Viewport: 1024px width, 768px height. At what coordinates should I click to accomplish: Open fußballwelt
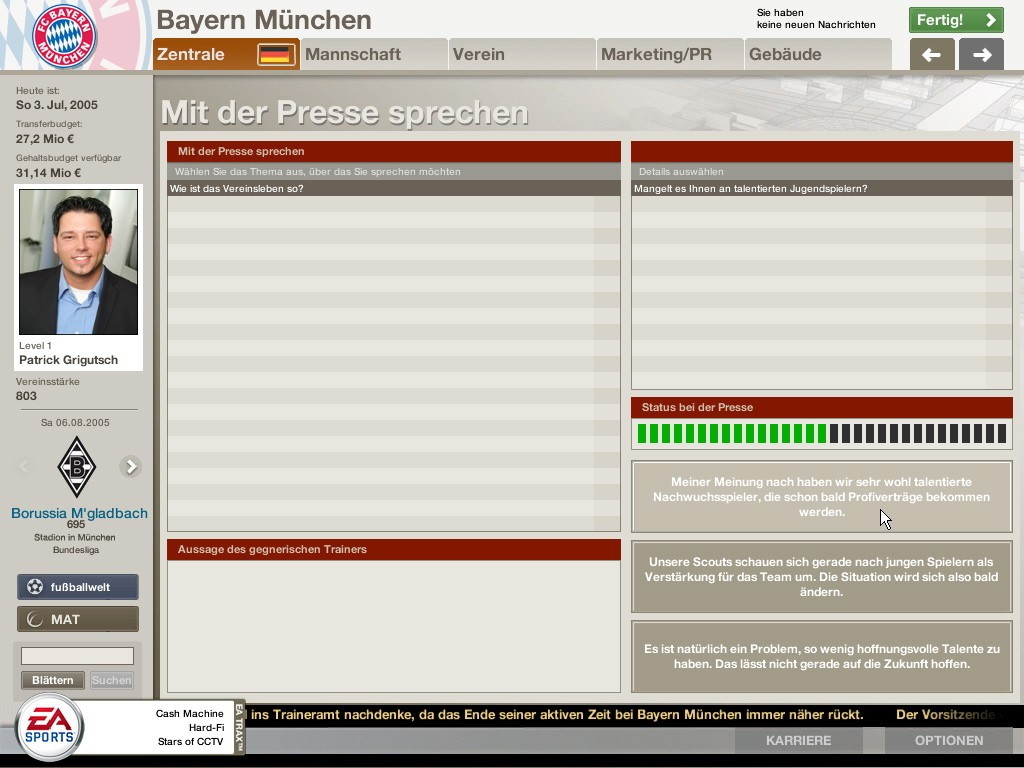tap(78, 586)
